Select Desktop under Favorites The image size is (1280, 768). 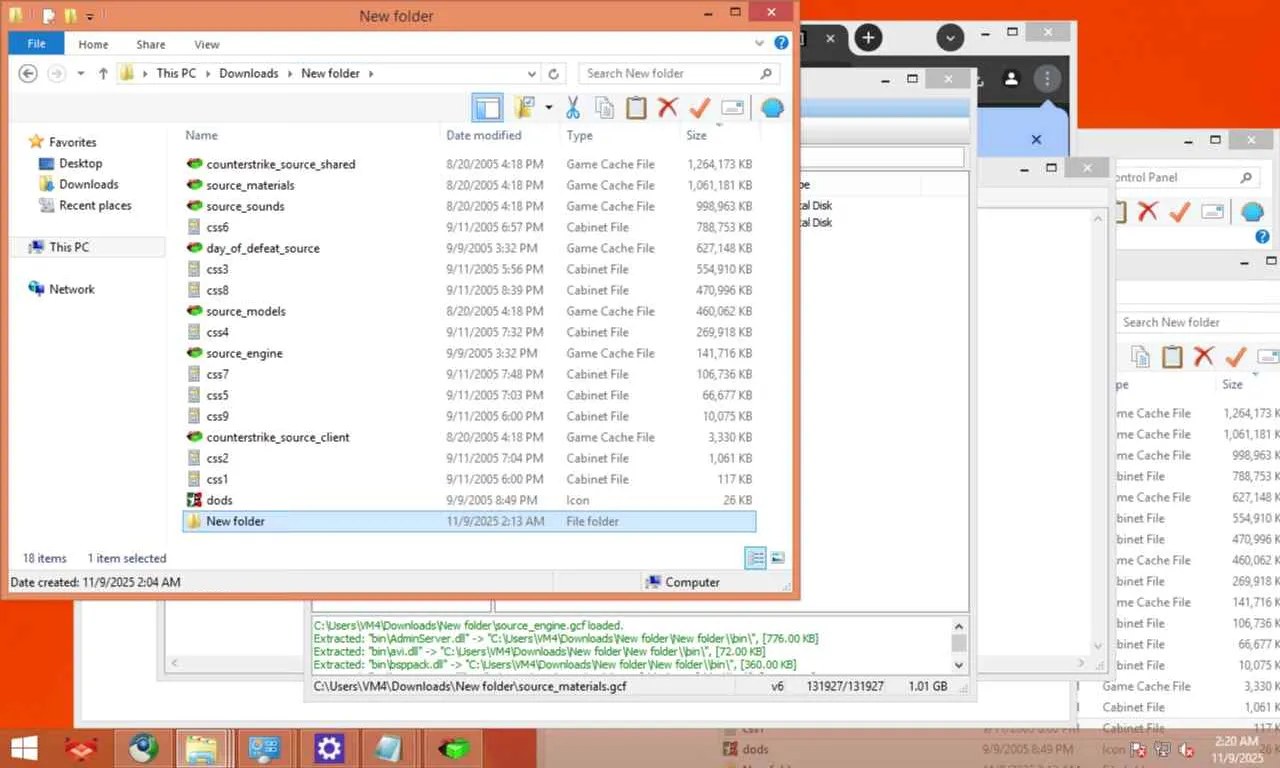pos(80,163)
